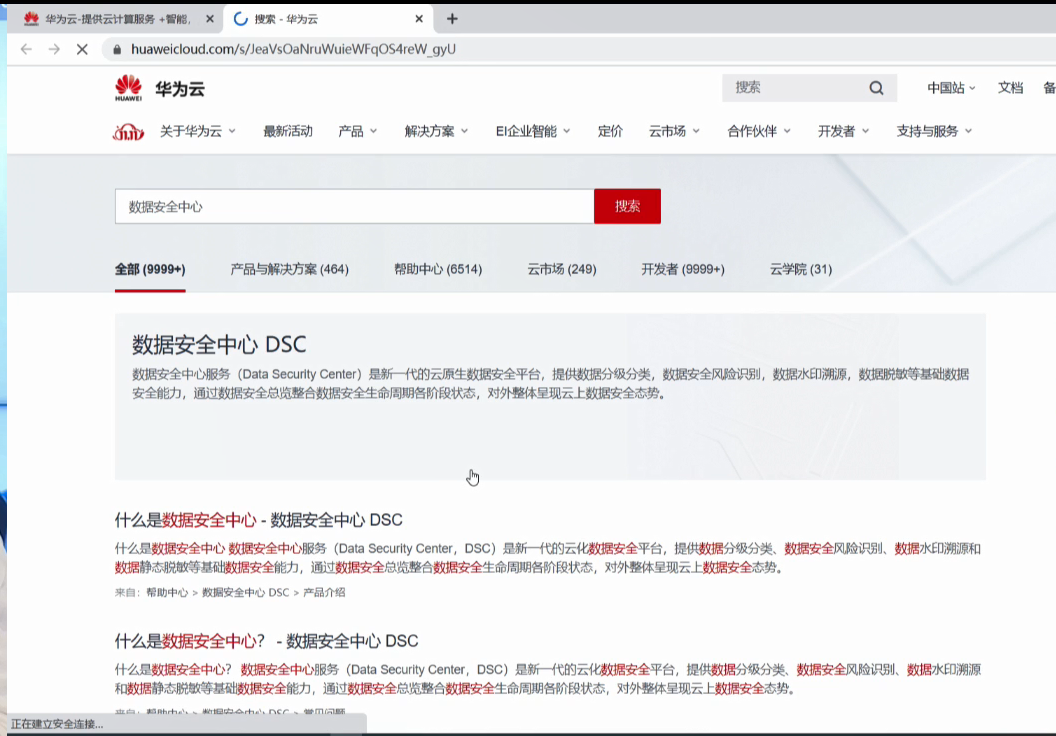Open 最新活动 in the navigation bar
This screenshot has height=736, width=1056.
click(x=288, y=131)
